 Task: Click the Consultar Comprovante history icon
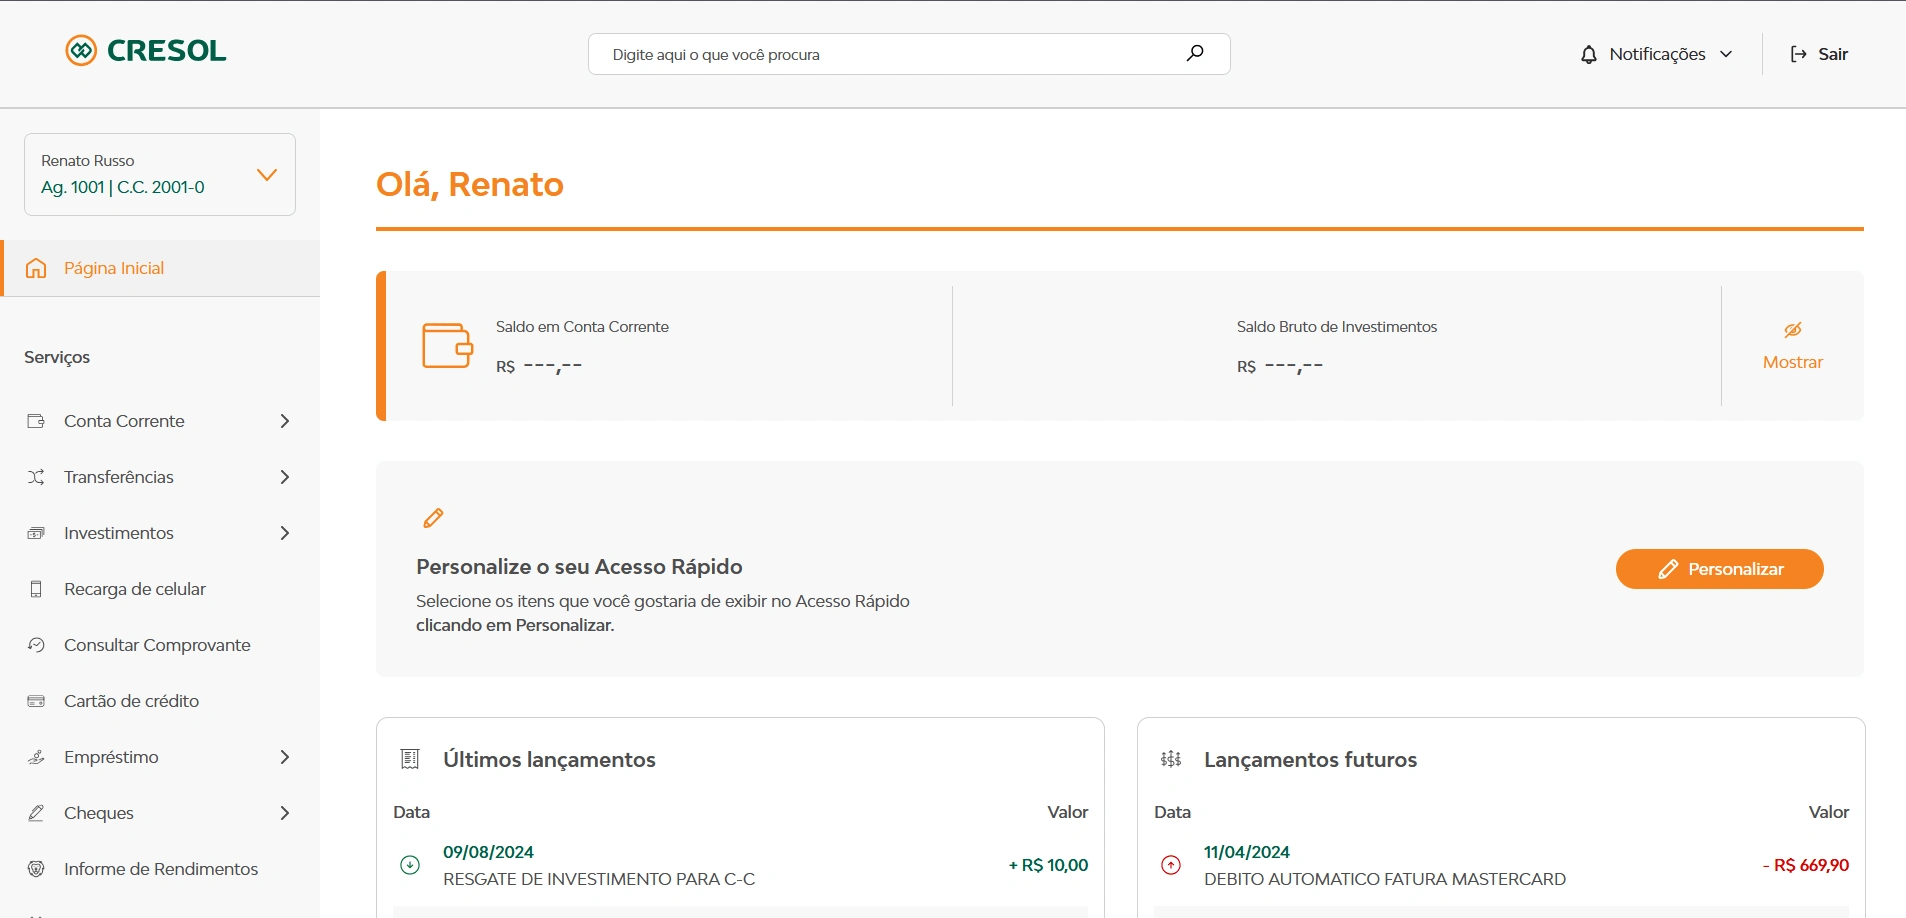[36, 645]
